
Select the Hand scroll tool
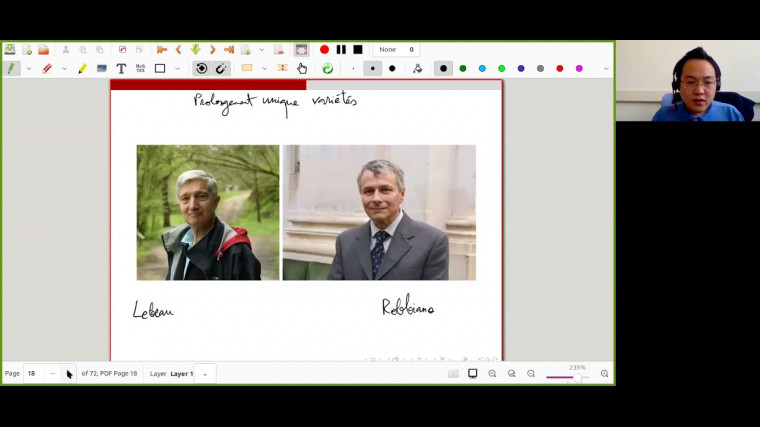point(302,69)
